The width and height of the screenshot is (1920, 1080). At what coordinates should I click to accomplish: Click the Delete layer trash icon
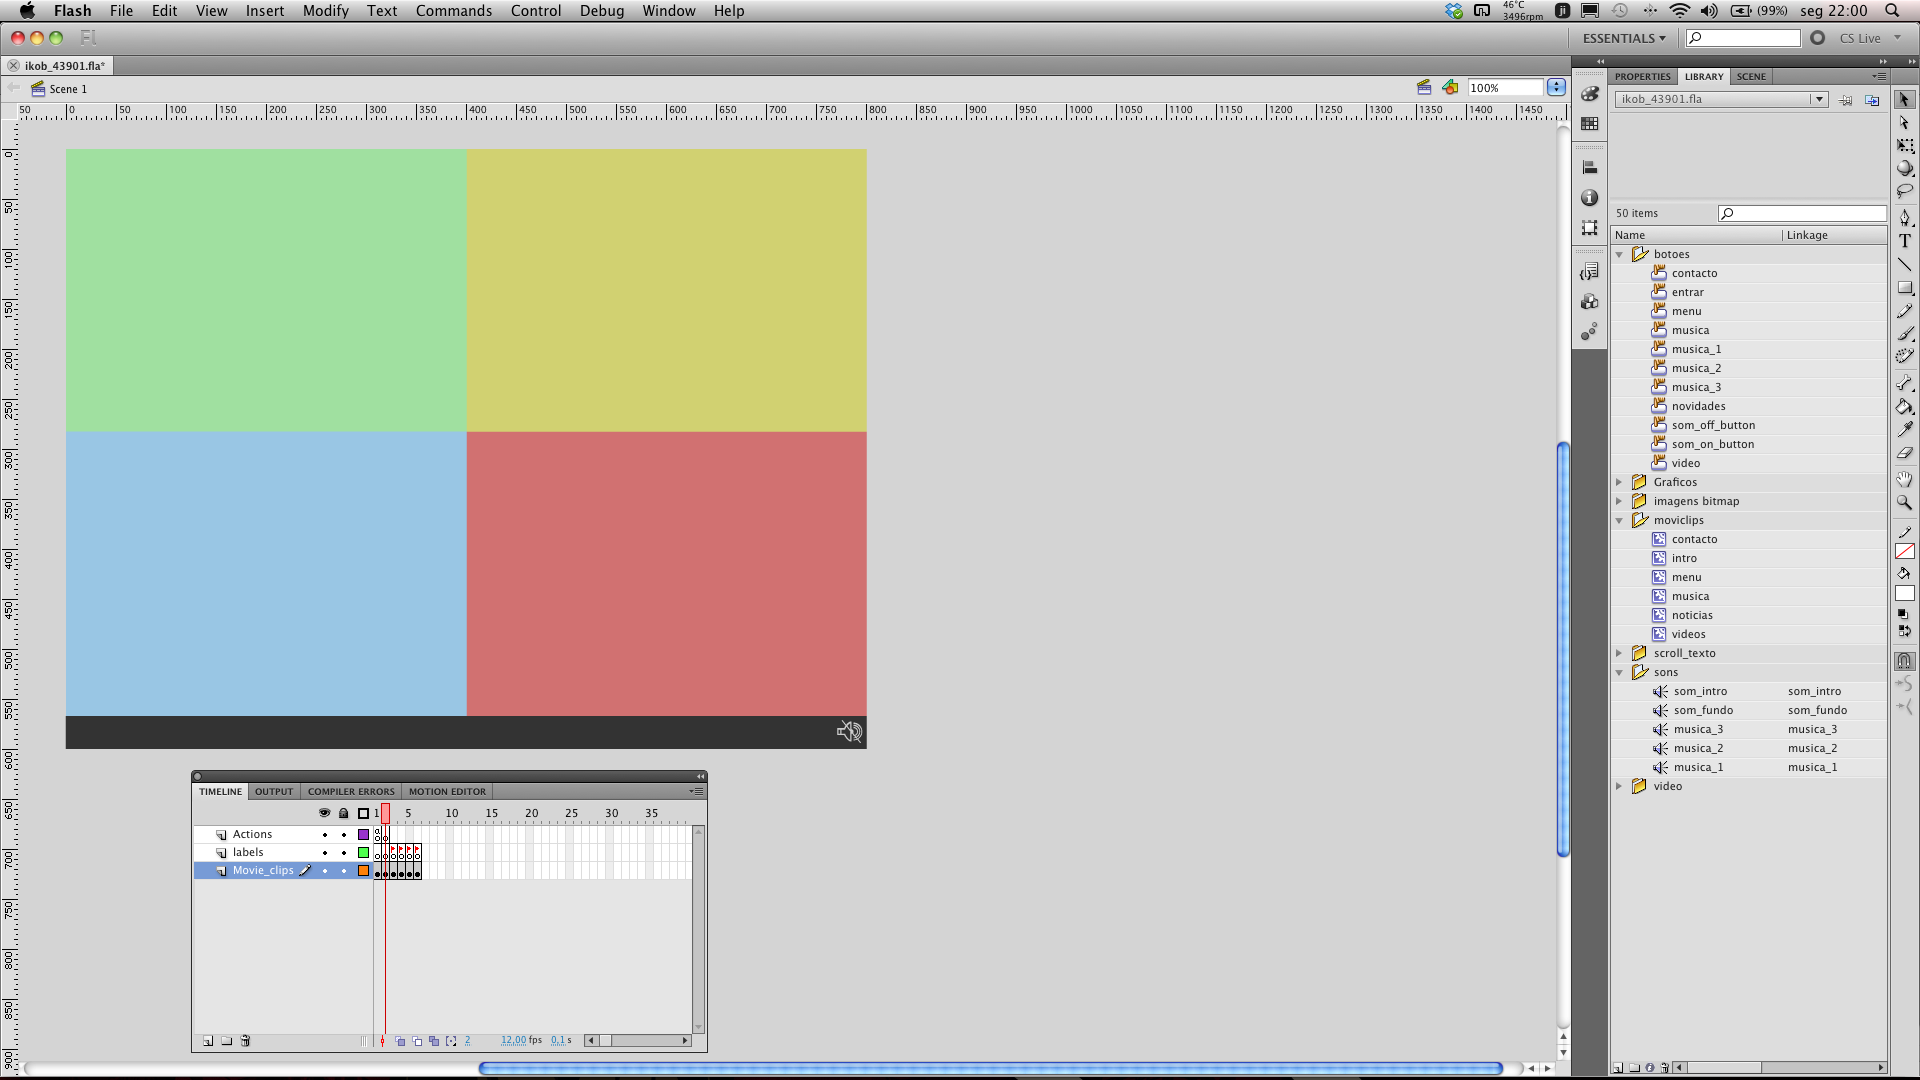(x=245, y=1041)
